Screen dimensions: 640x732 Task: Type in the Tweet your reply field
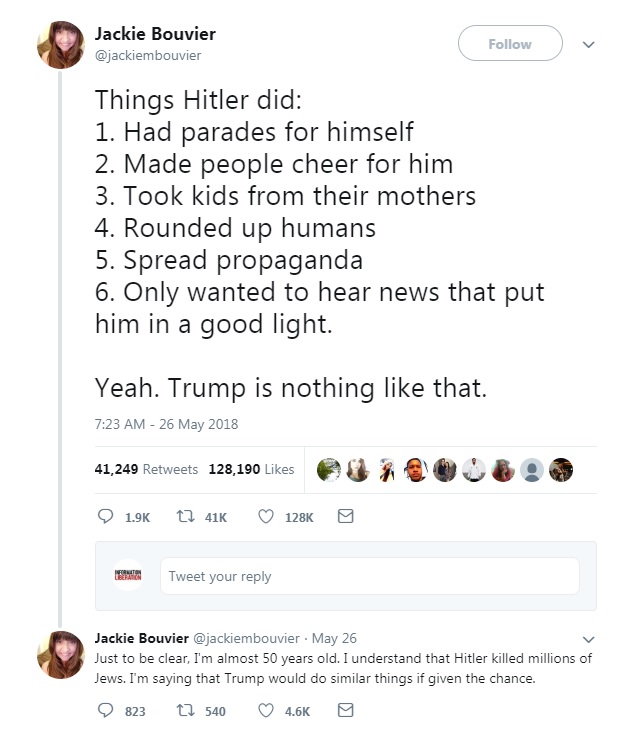[x=369, y=576]
